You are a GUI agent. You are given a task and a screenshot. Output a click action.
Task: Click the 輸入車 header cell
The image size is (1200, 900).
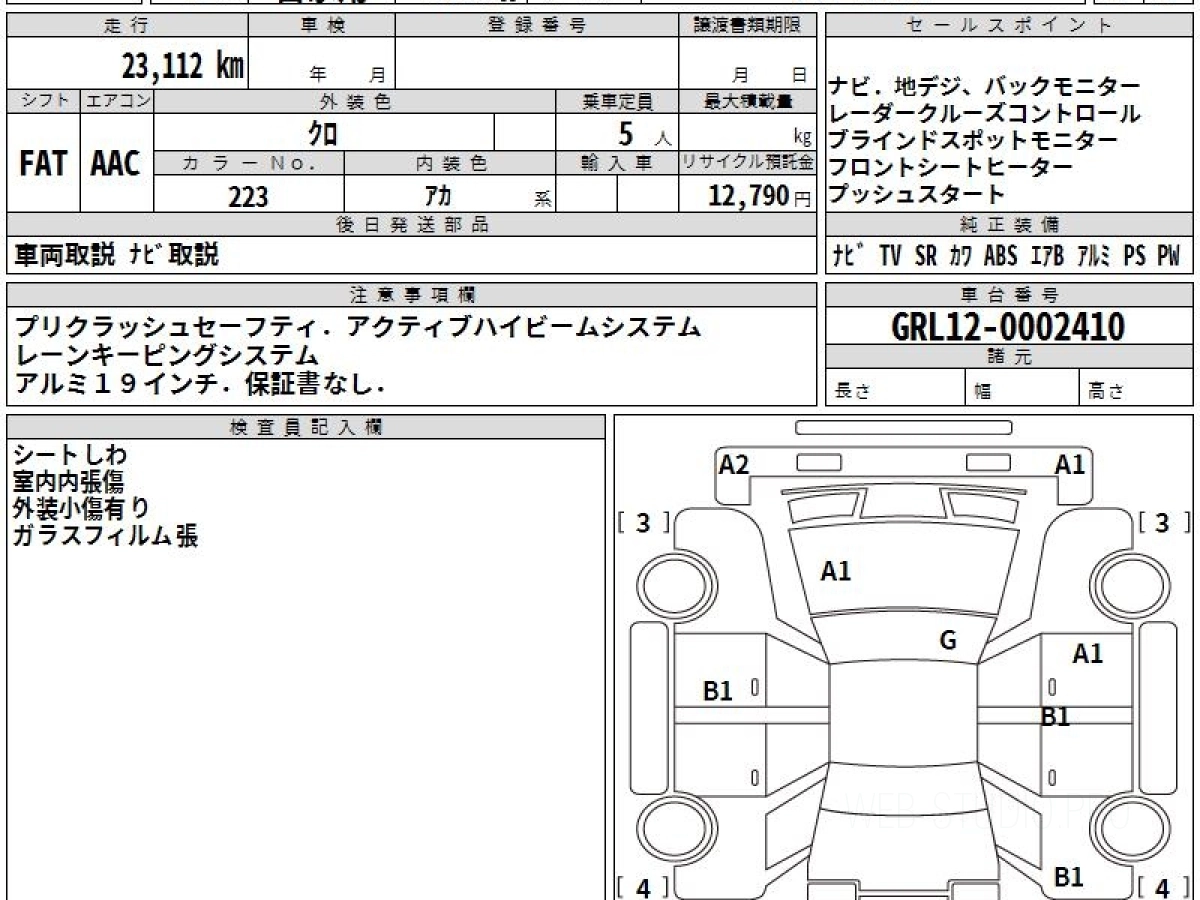click(x=617, y=163)
